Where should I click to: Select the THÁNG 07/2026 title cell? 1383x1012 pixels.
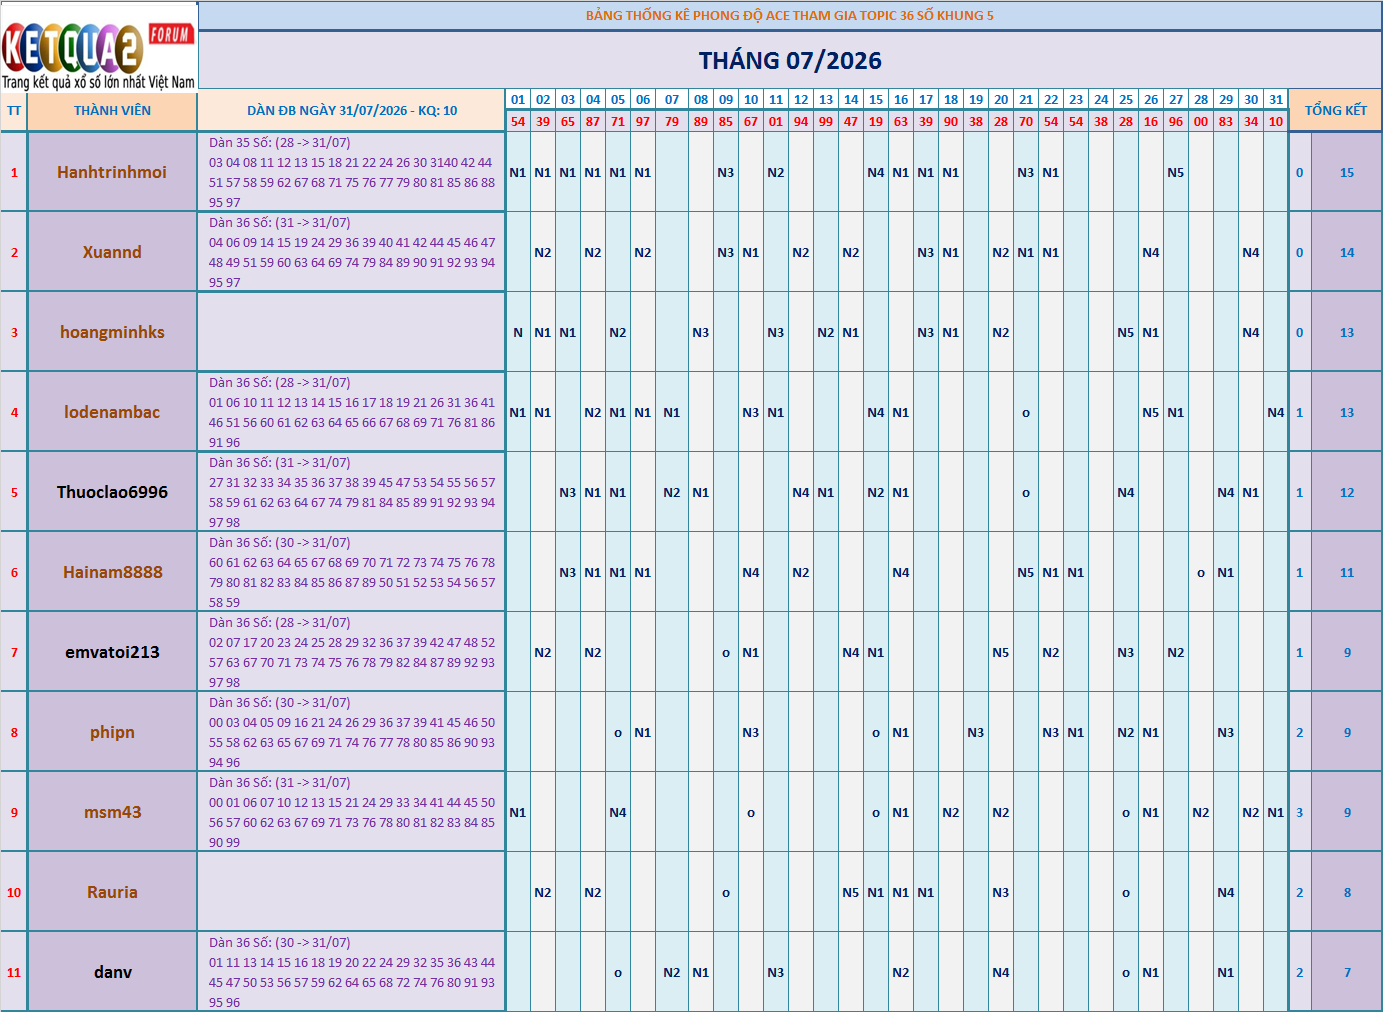pyautogui.click(x=790, y=60)
